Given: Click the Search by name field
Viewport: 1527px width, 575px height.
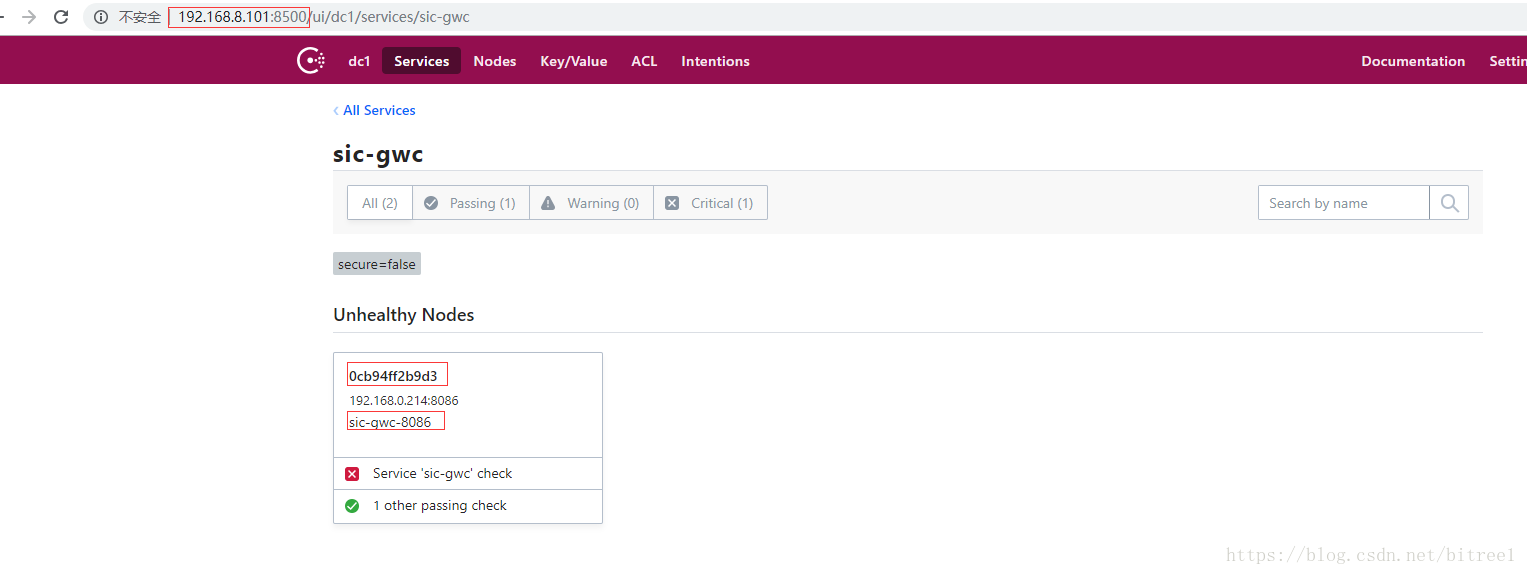Looking at the screenshot, I should click(1343, 203).
